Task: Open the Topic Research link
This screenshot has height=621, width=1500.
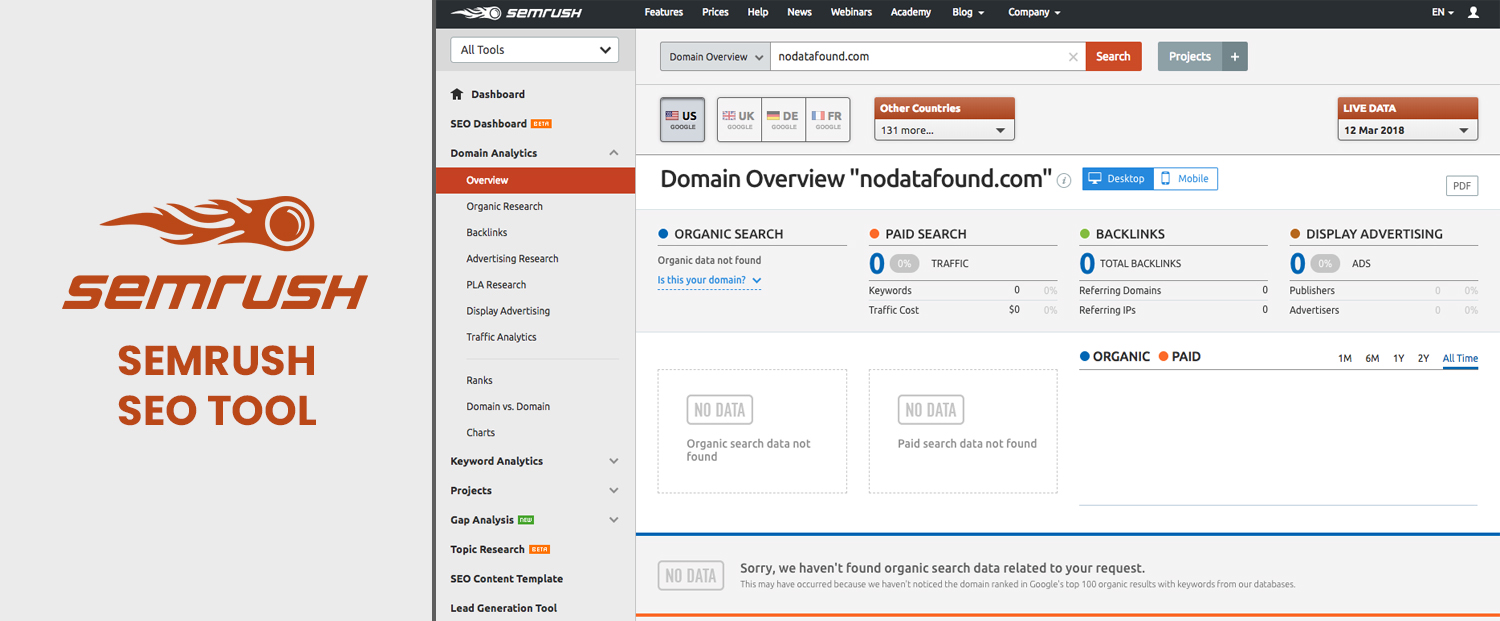Action: [x=500, y=549]
